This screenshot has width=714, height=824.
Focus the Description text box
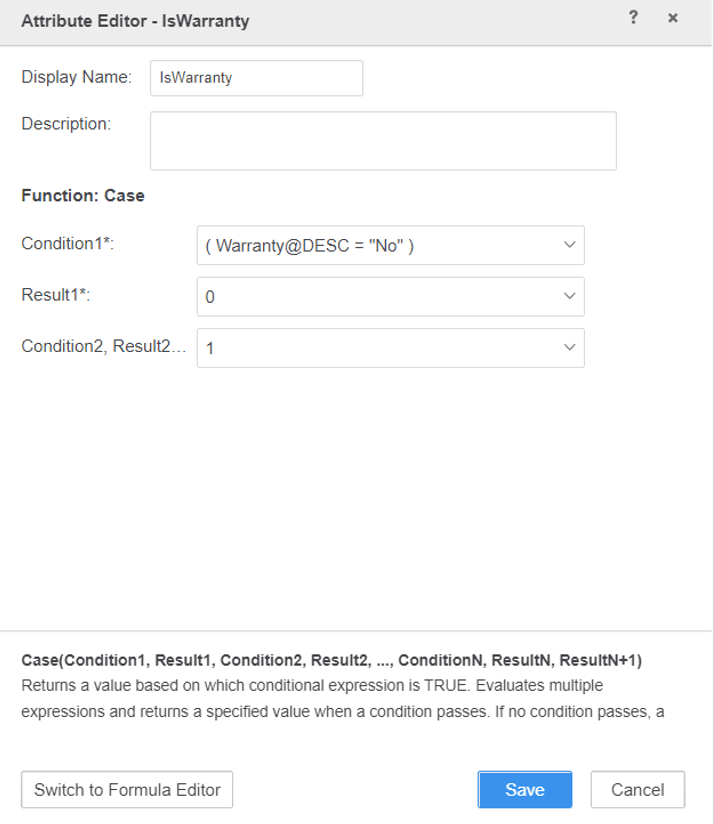[383, 141]
